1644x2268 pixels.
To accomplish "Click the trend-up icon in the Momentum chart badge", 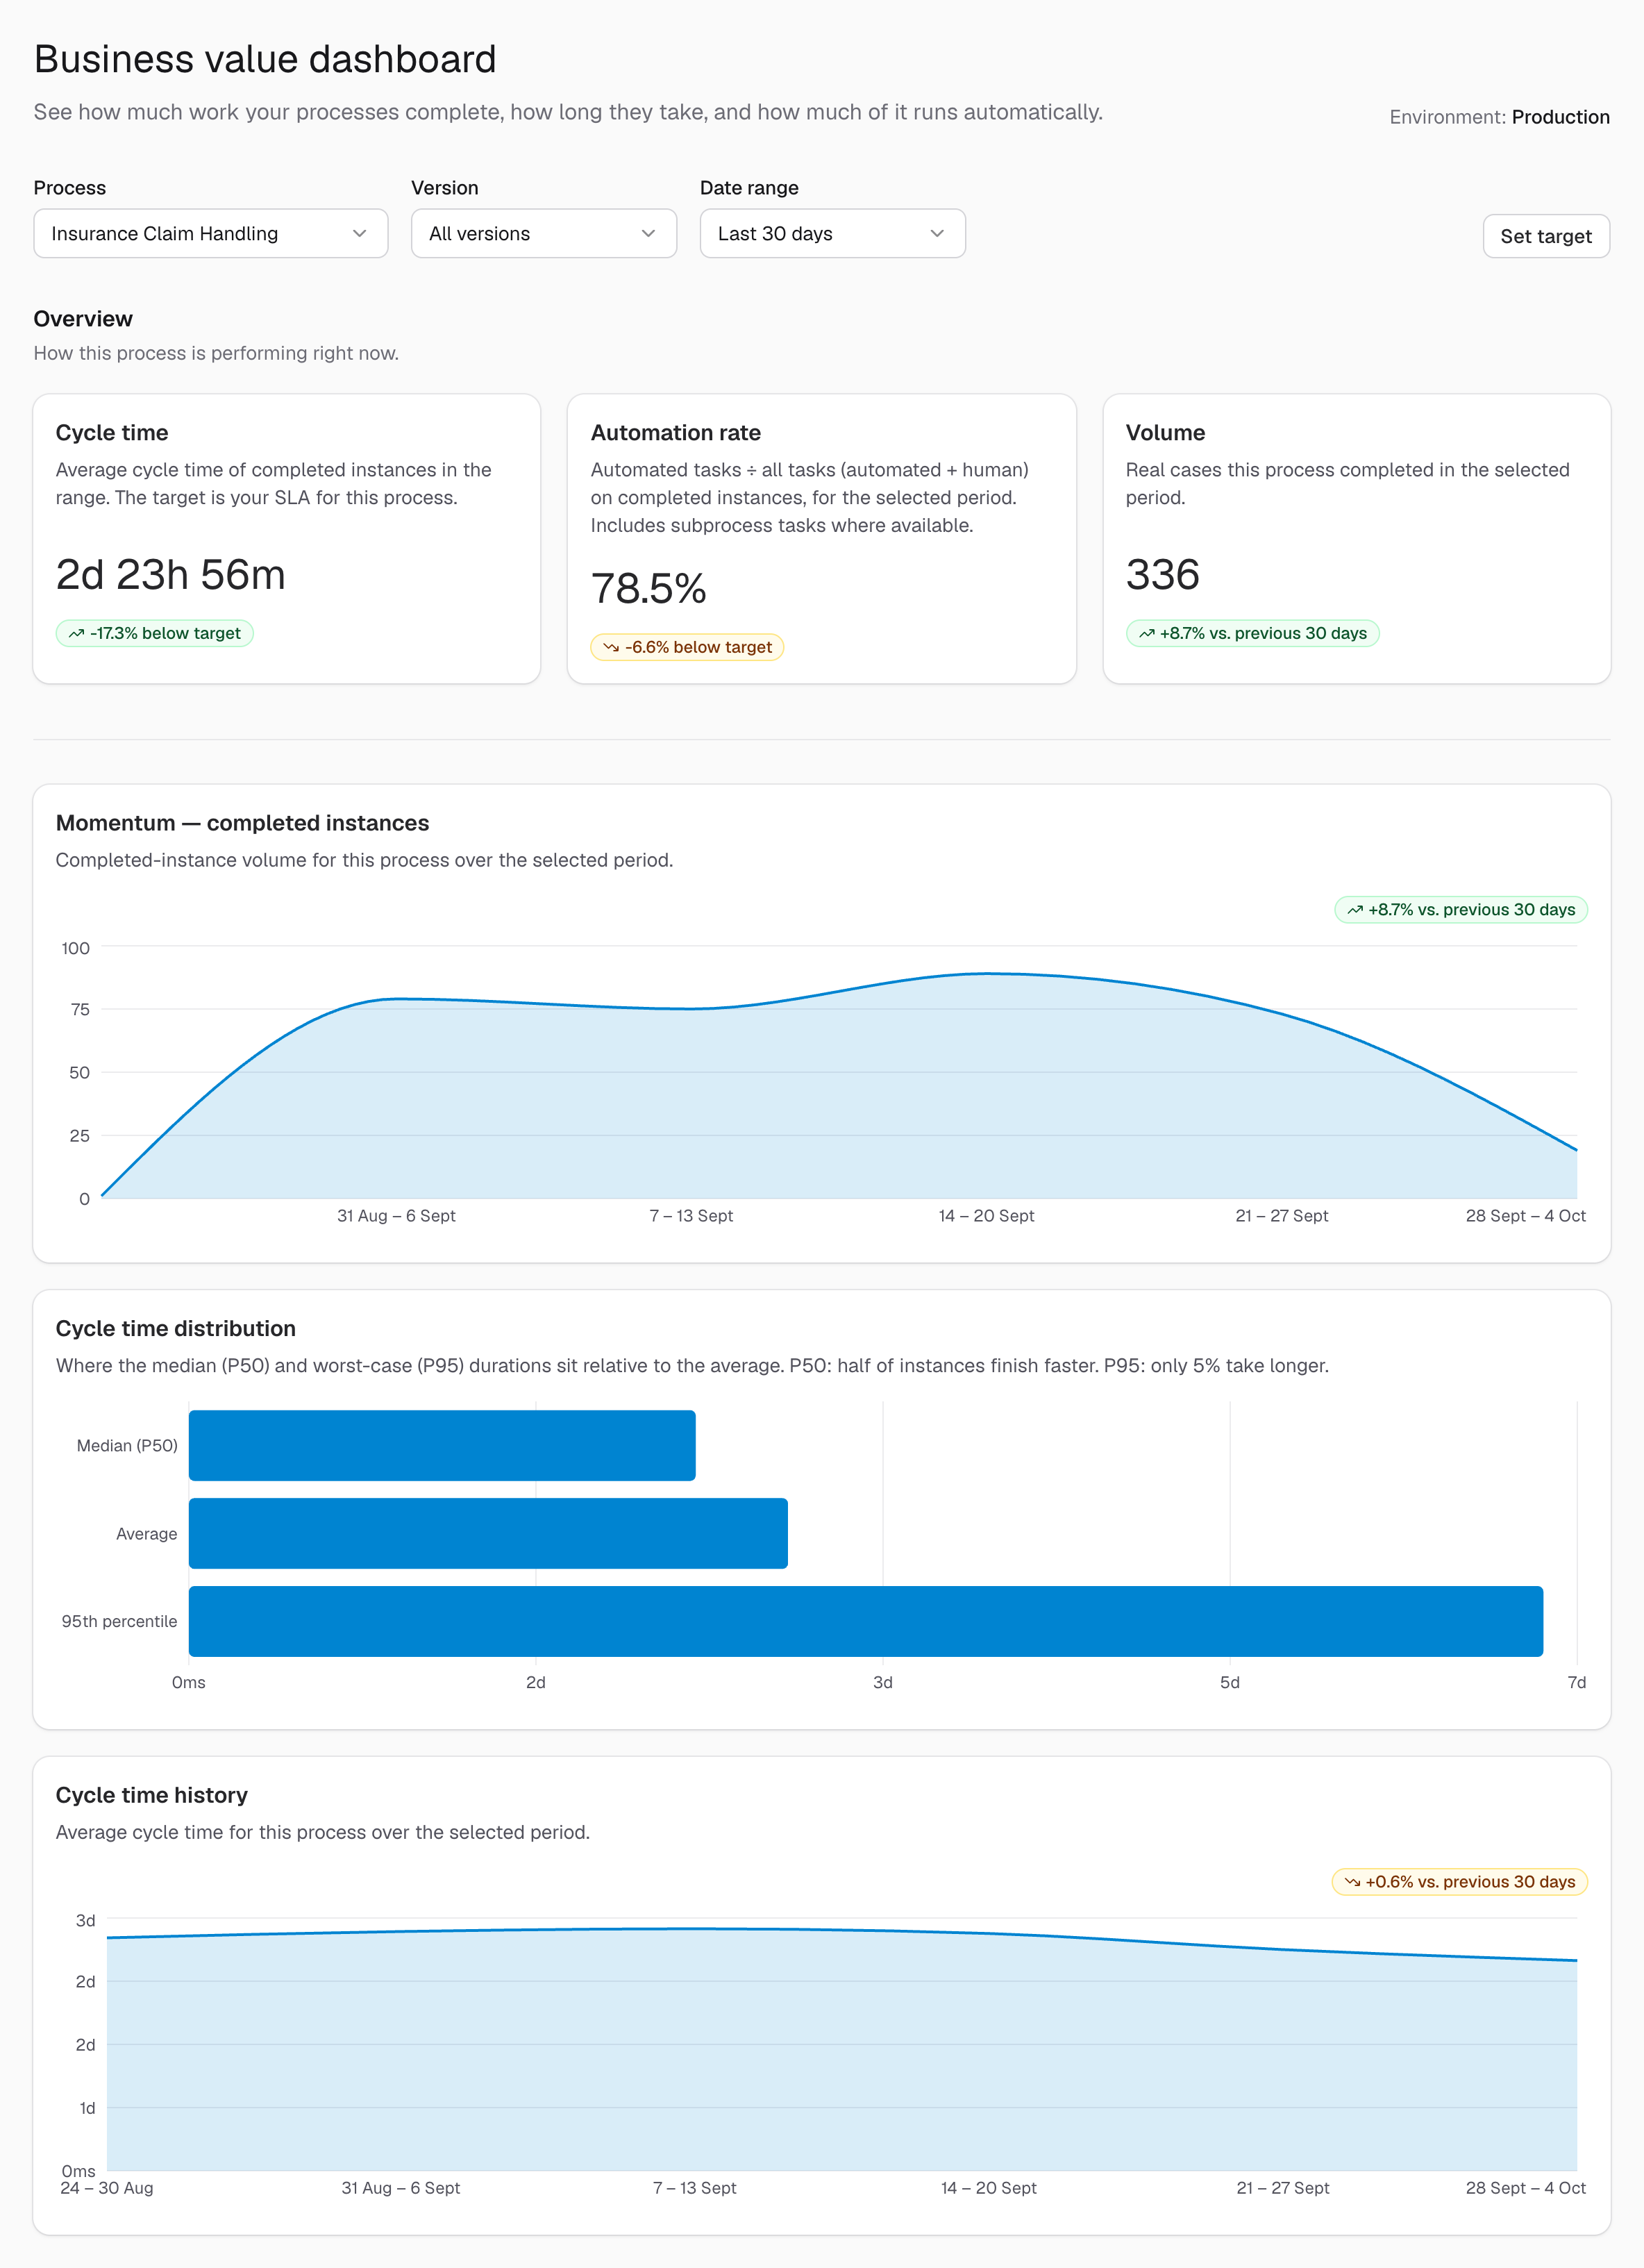I will pyautogui.click(x=1355, y=909).
